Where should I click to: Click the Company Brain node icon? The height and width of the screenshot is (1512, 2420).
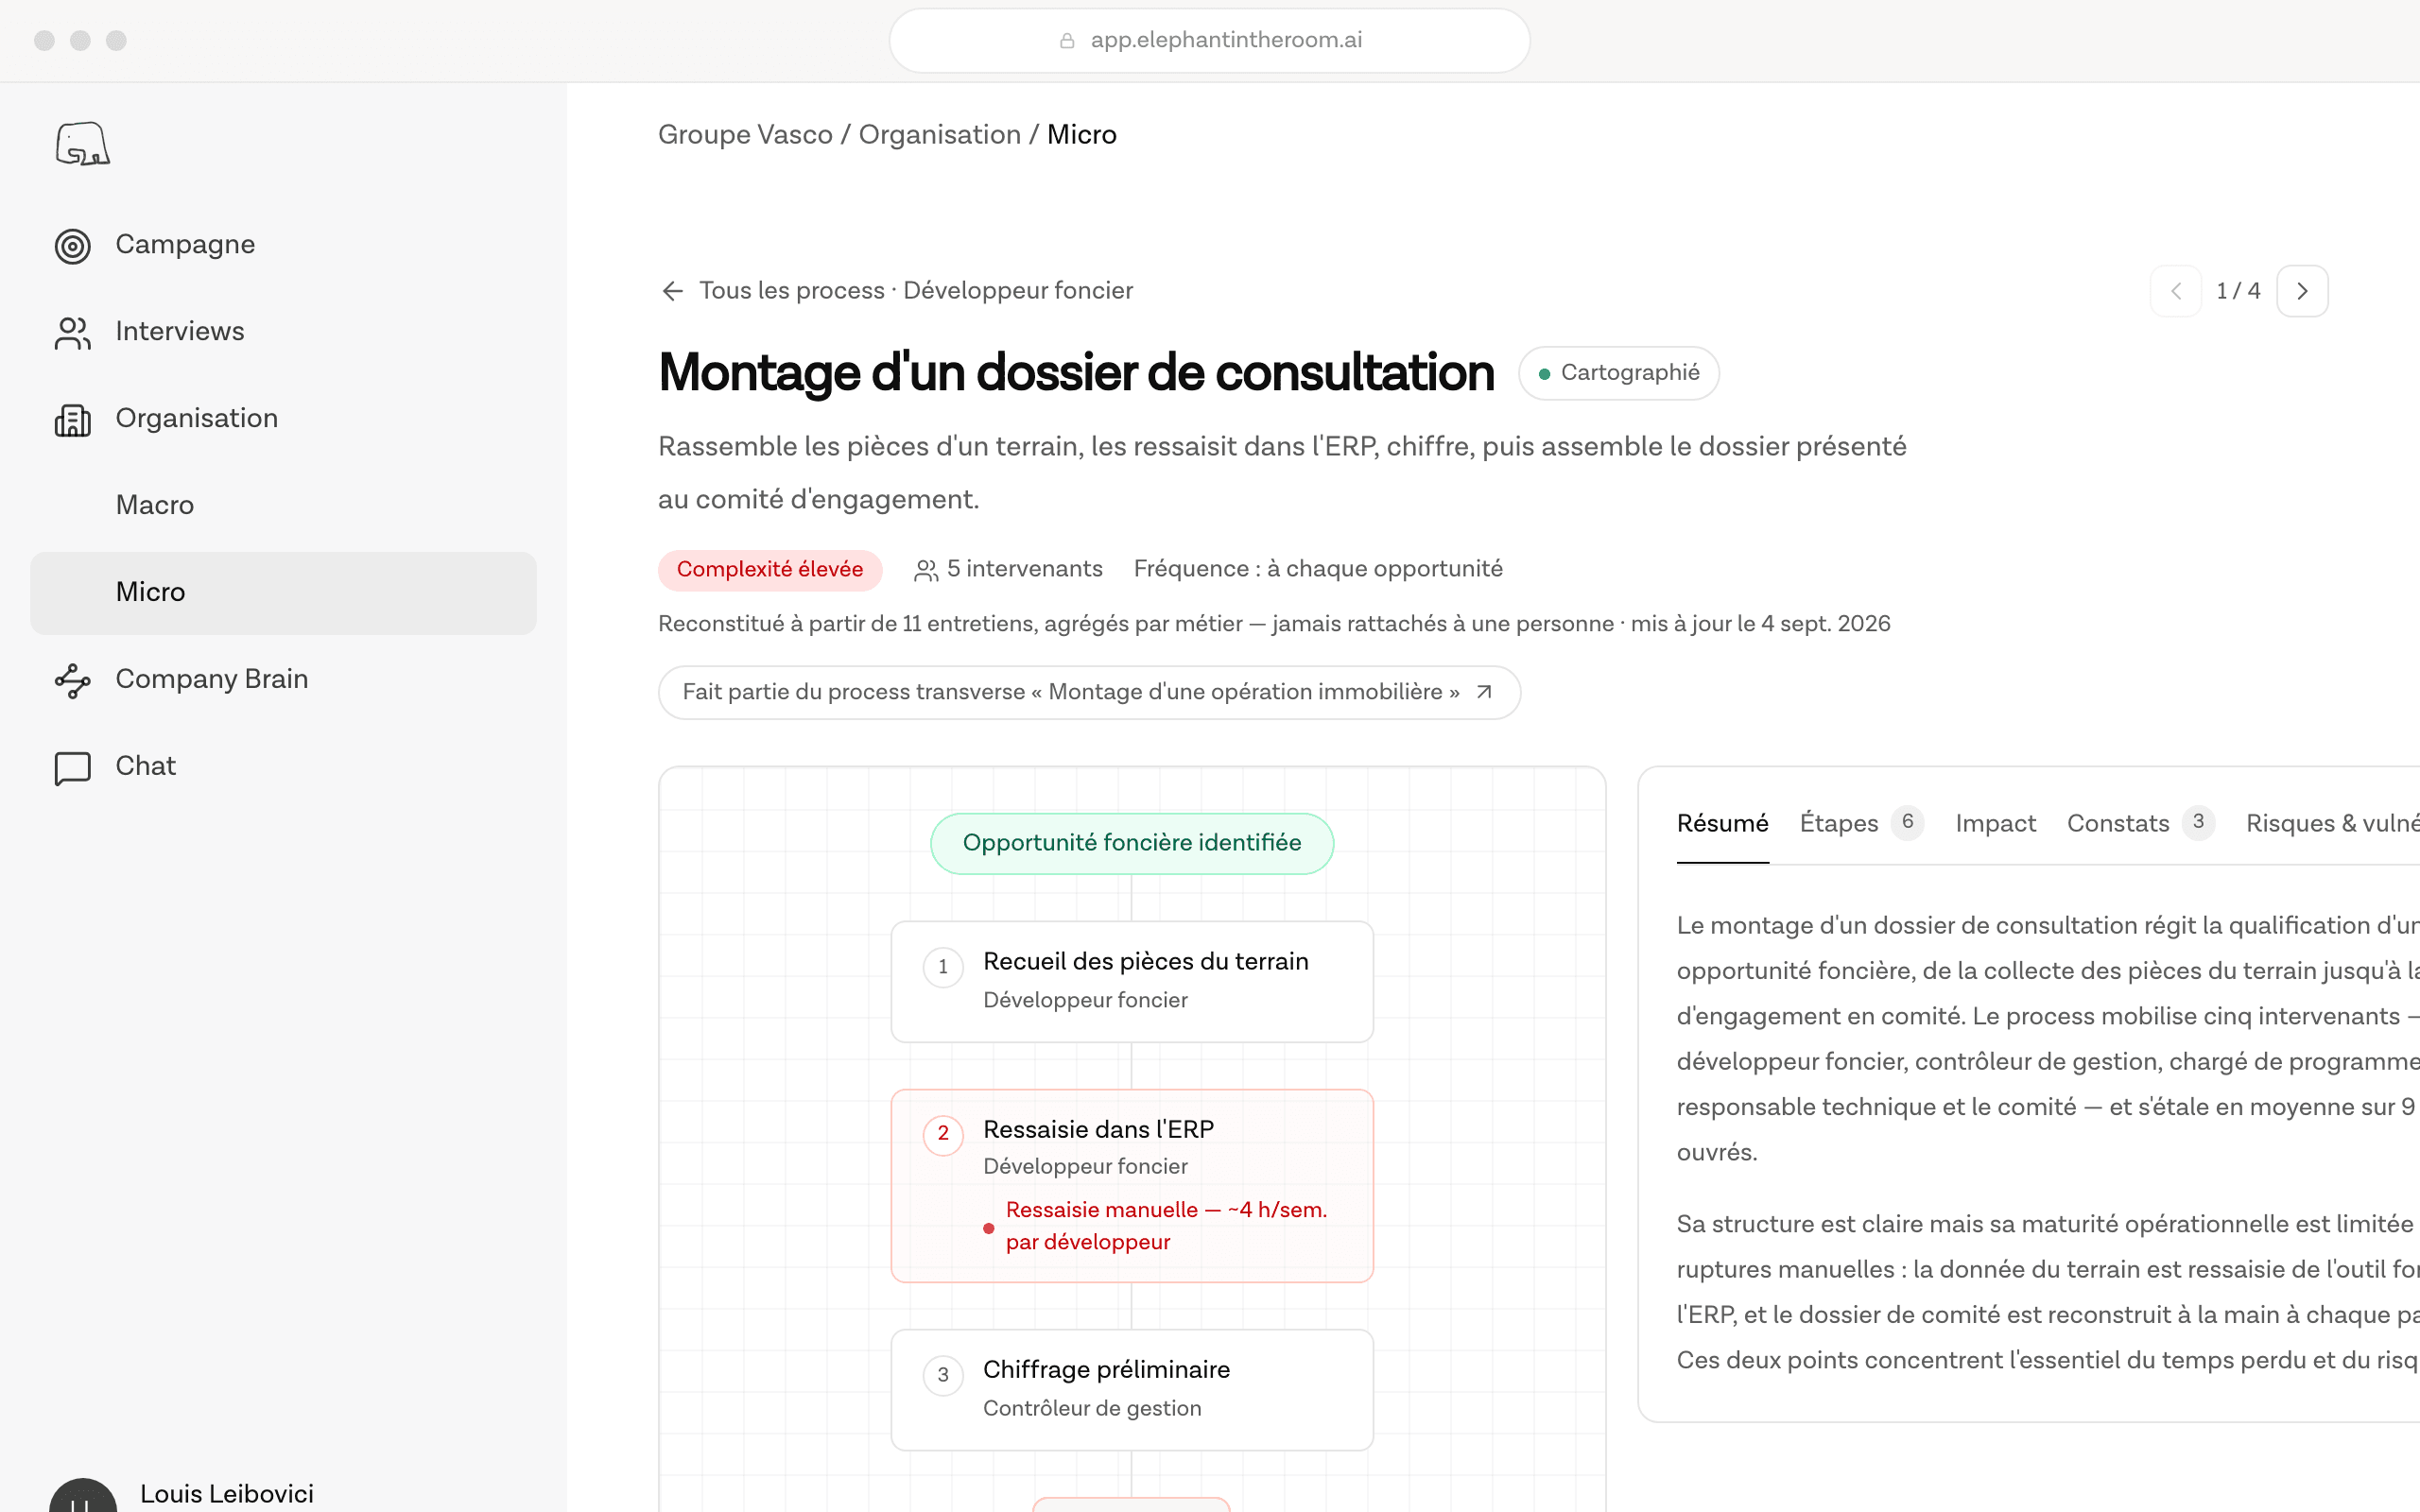[x=73, y=680]
